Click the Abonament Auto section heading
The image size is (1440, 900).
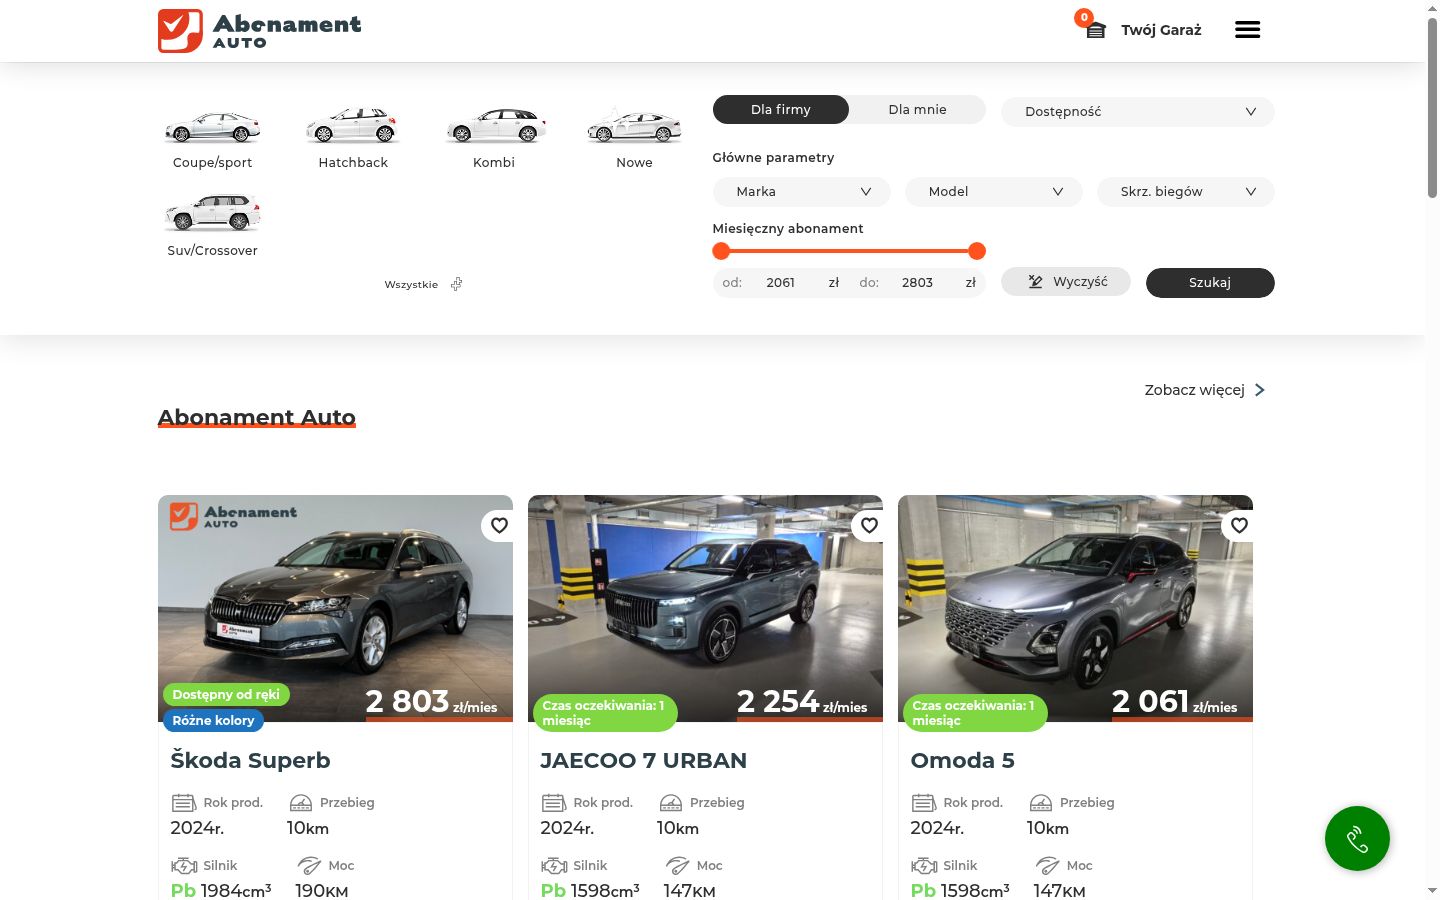257,417
